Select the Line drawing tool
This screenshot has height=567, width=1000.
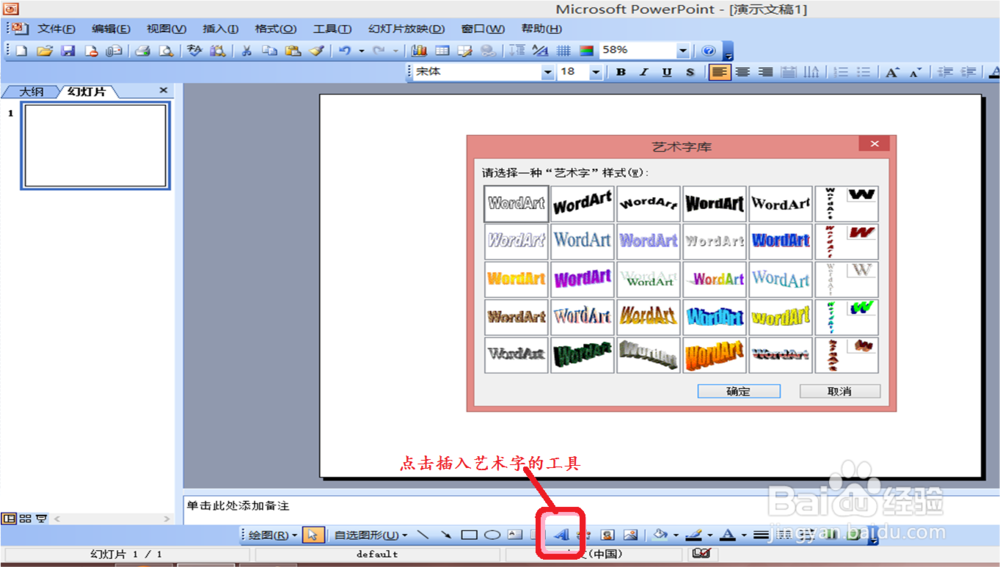[x=423, y=534]
